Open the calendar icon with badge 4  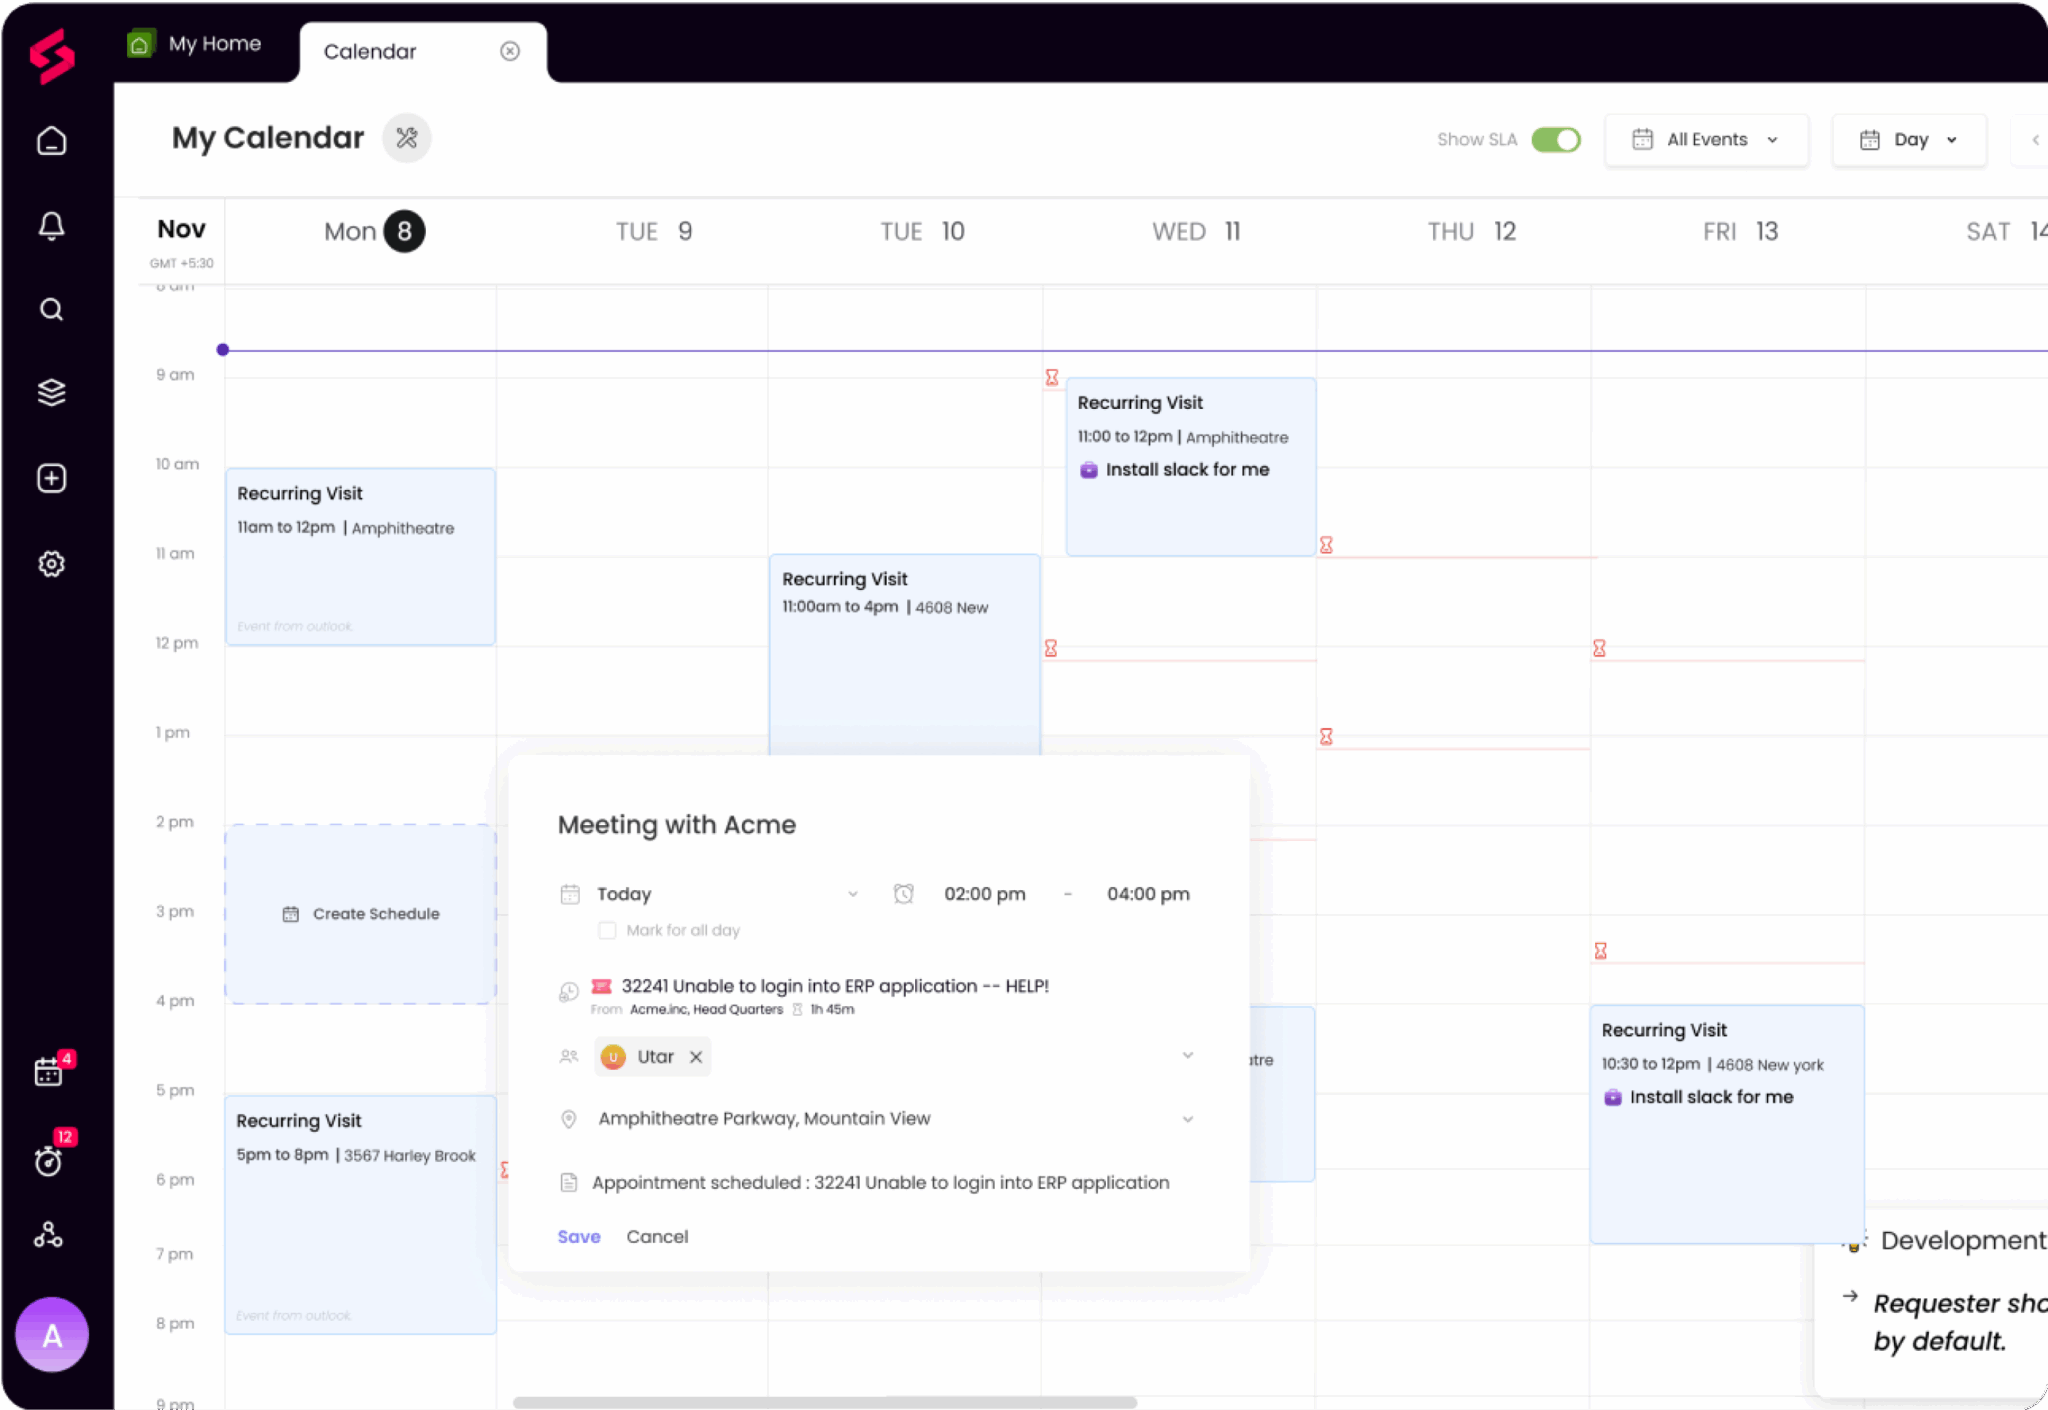pyautogui.click(x=49, y=1072)
